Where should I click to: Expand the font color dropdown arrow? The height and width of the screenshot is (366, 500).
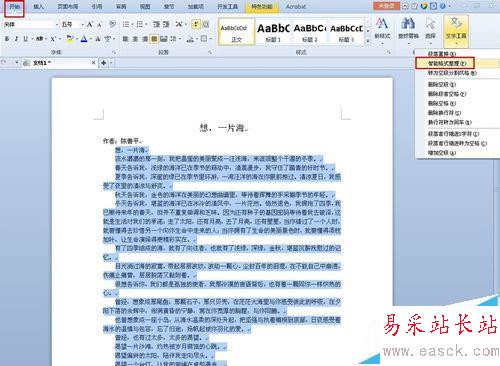pos(90,39)
